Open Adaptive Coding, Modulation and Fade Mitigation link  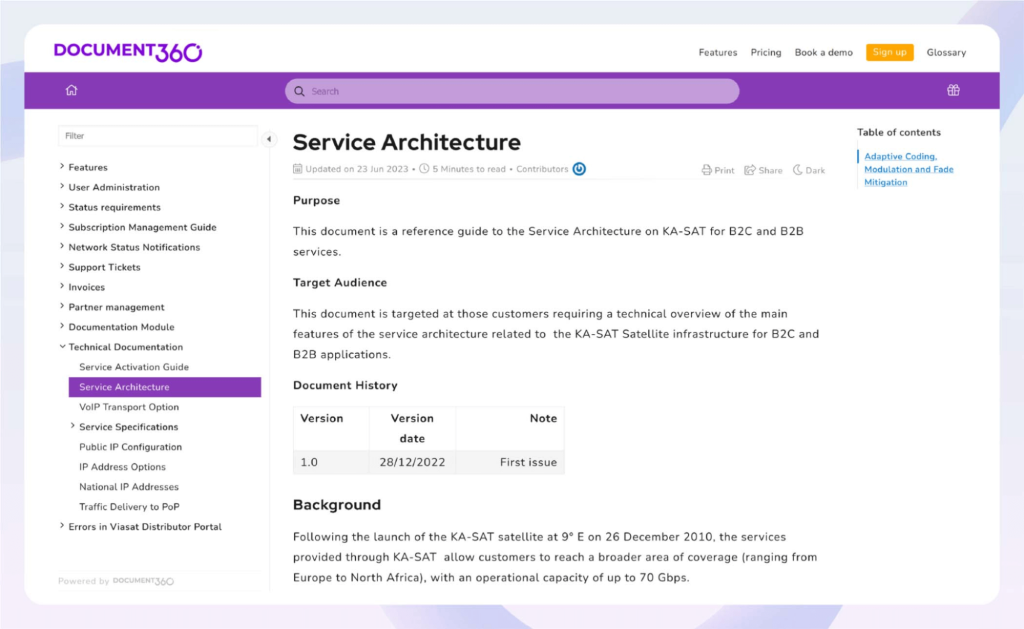[x=908, y=169]
